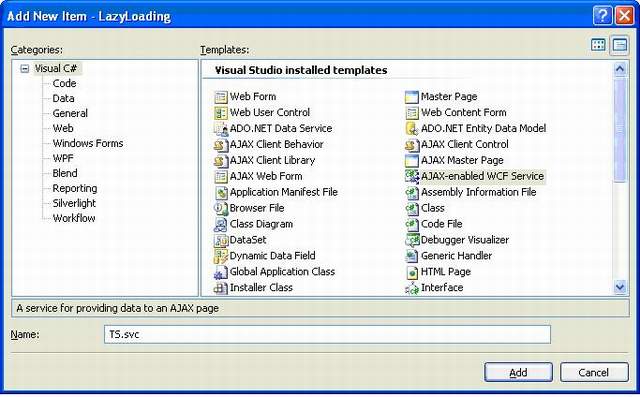640x397 pixels.
Task: Pick the HTML Page template icon
Action: [x=412, y=272]
